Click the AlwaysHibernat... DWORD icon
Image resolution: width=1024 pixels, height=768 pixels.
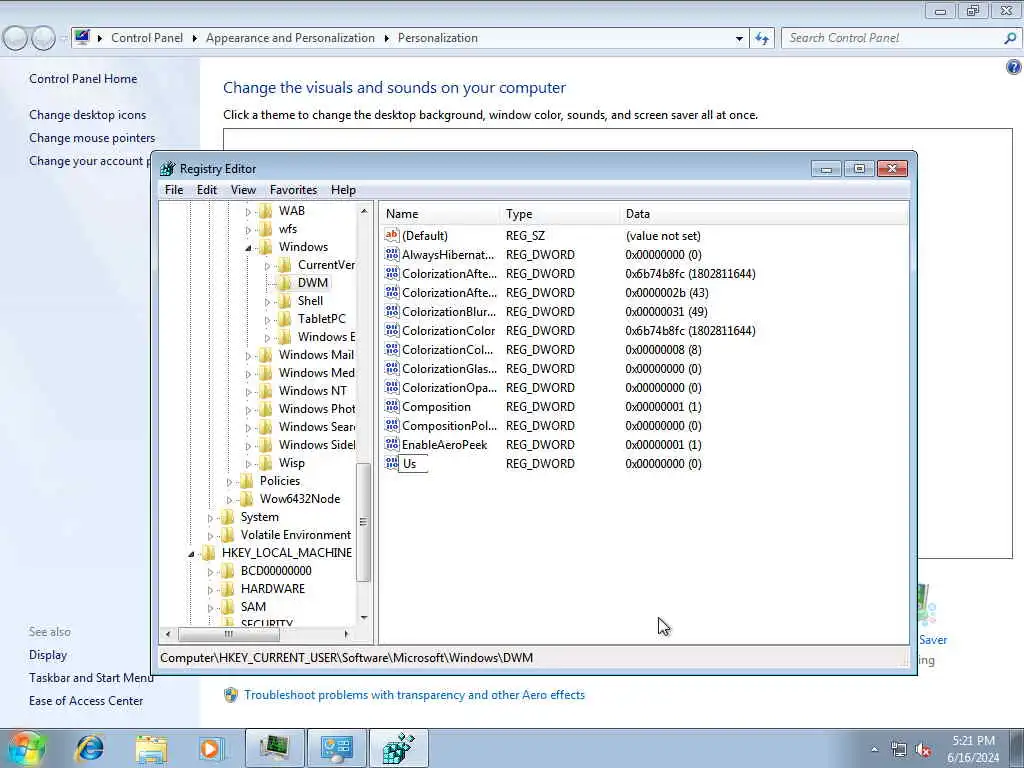392,254
